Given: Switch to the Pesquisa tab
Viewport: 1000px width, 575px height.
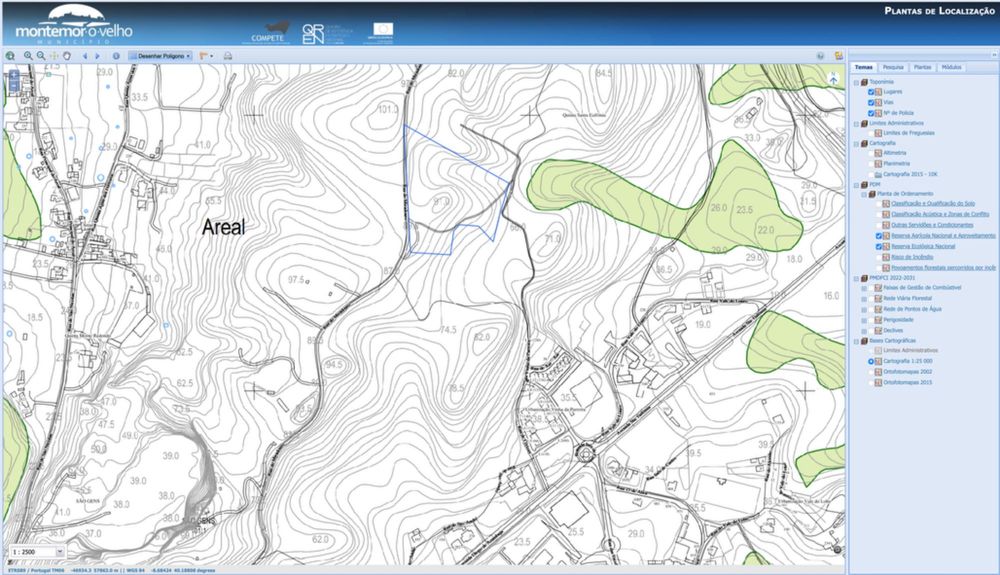Looking at the screenshot, I should pyautogui.click(x=893, y=67).
